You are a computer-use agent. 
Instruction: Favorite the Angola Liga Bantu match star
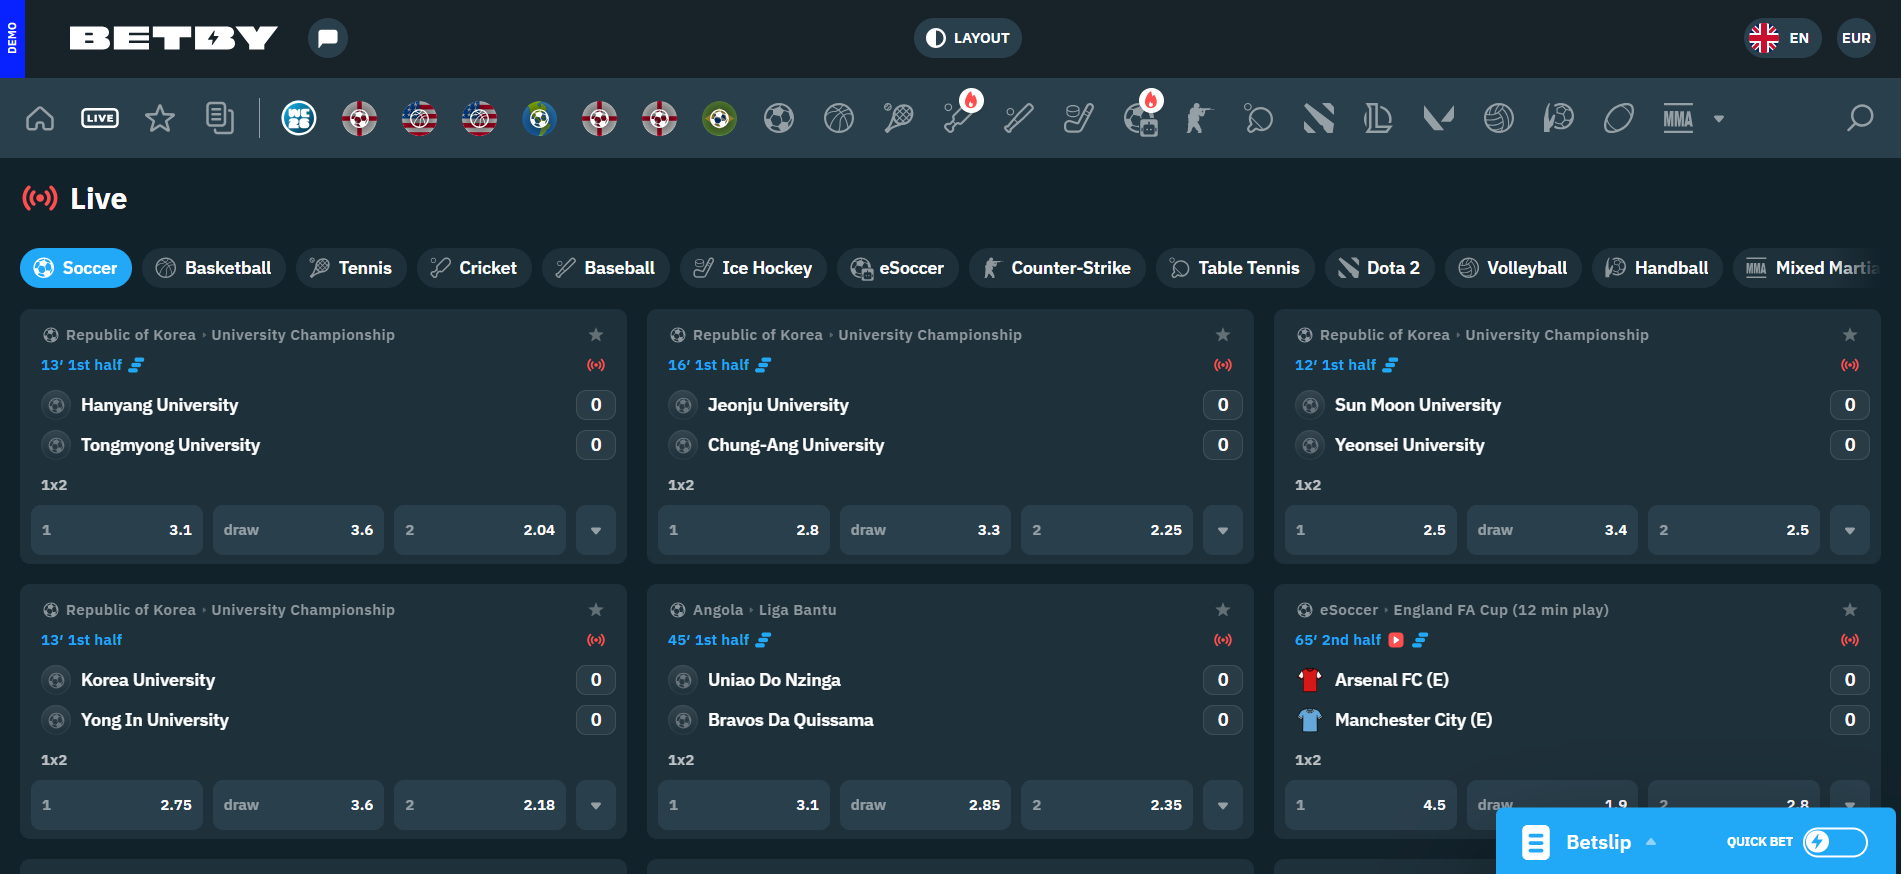[1223, 610]
